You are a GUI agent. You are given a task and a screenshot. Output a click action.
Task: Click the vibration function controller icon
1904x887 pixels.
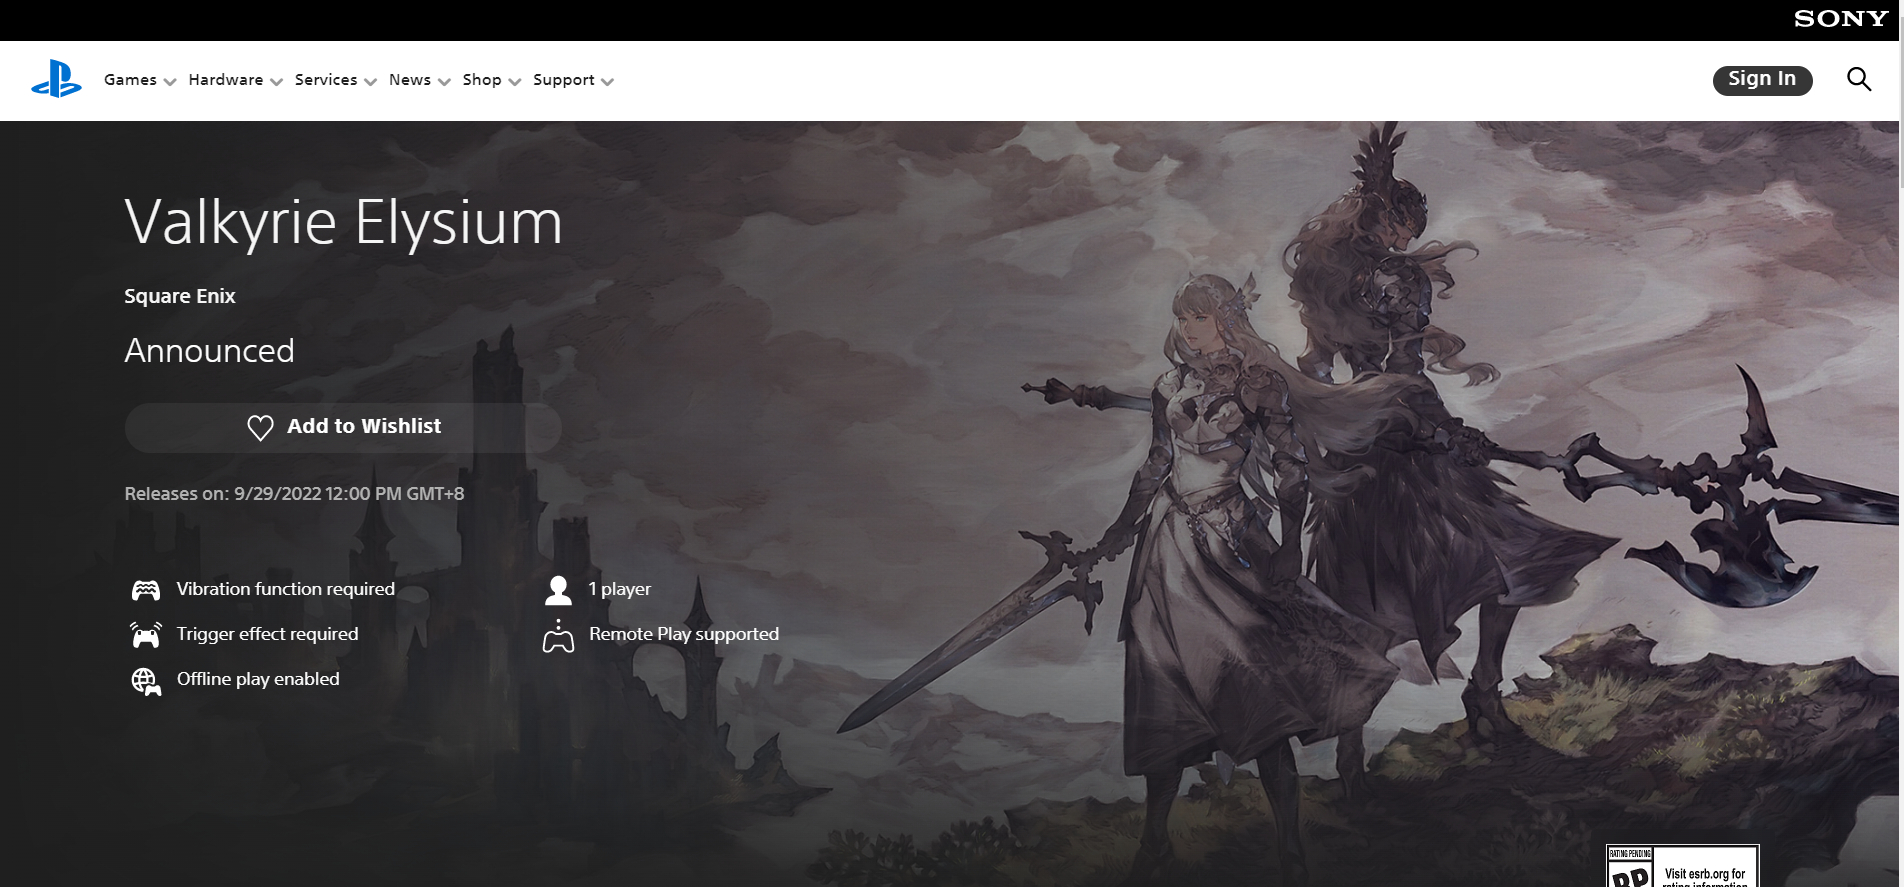pyautogui.click(x=146, y=590)
